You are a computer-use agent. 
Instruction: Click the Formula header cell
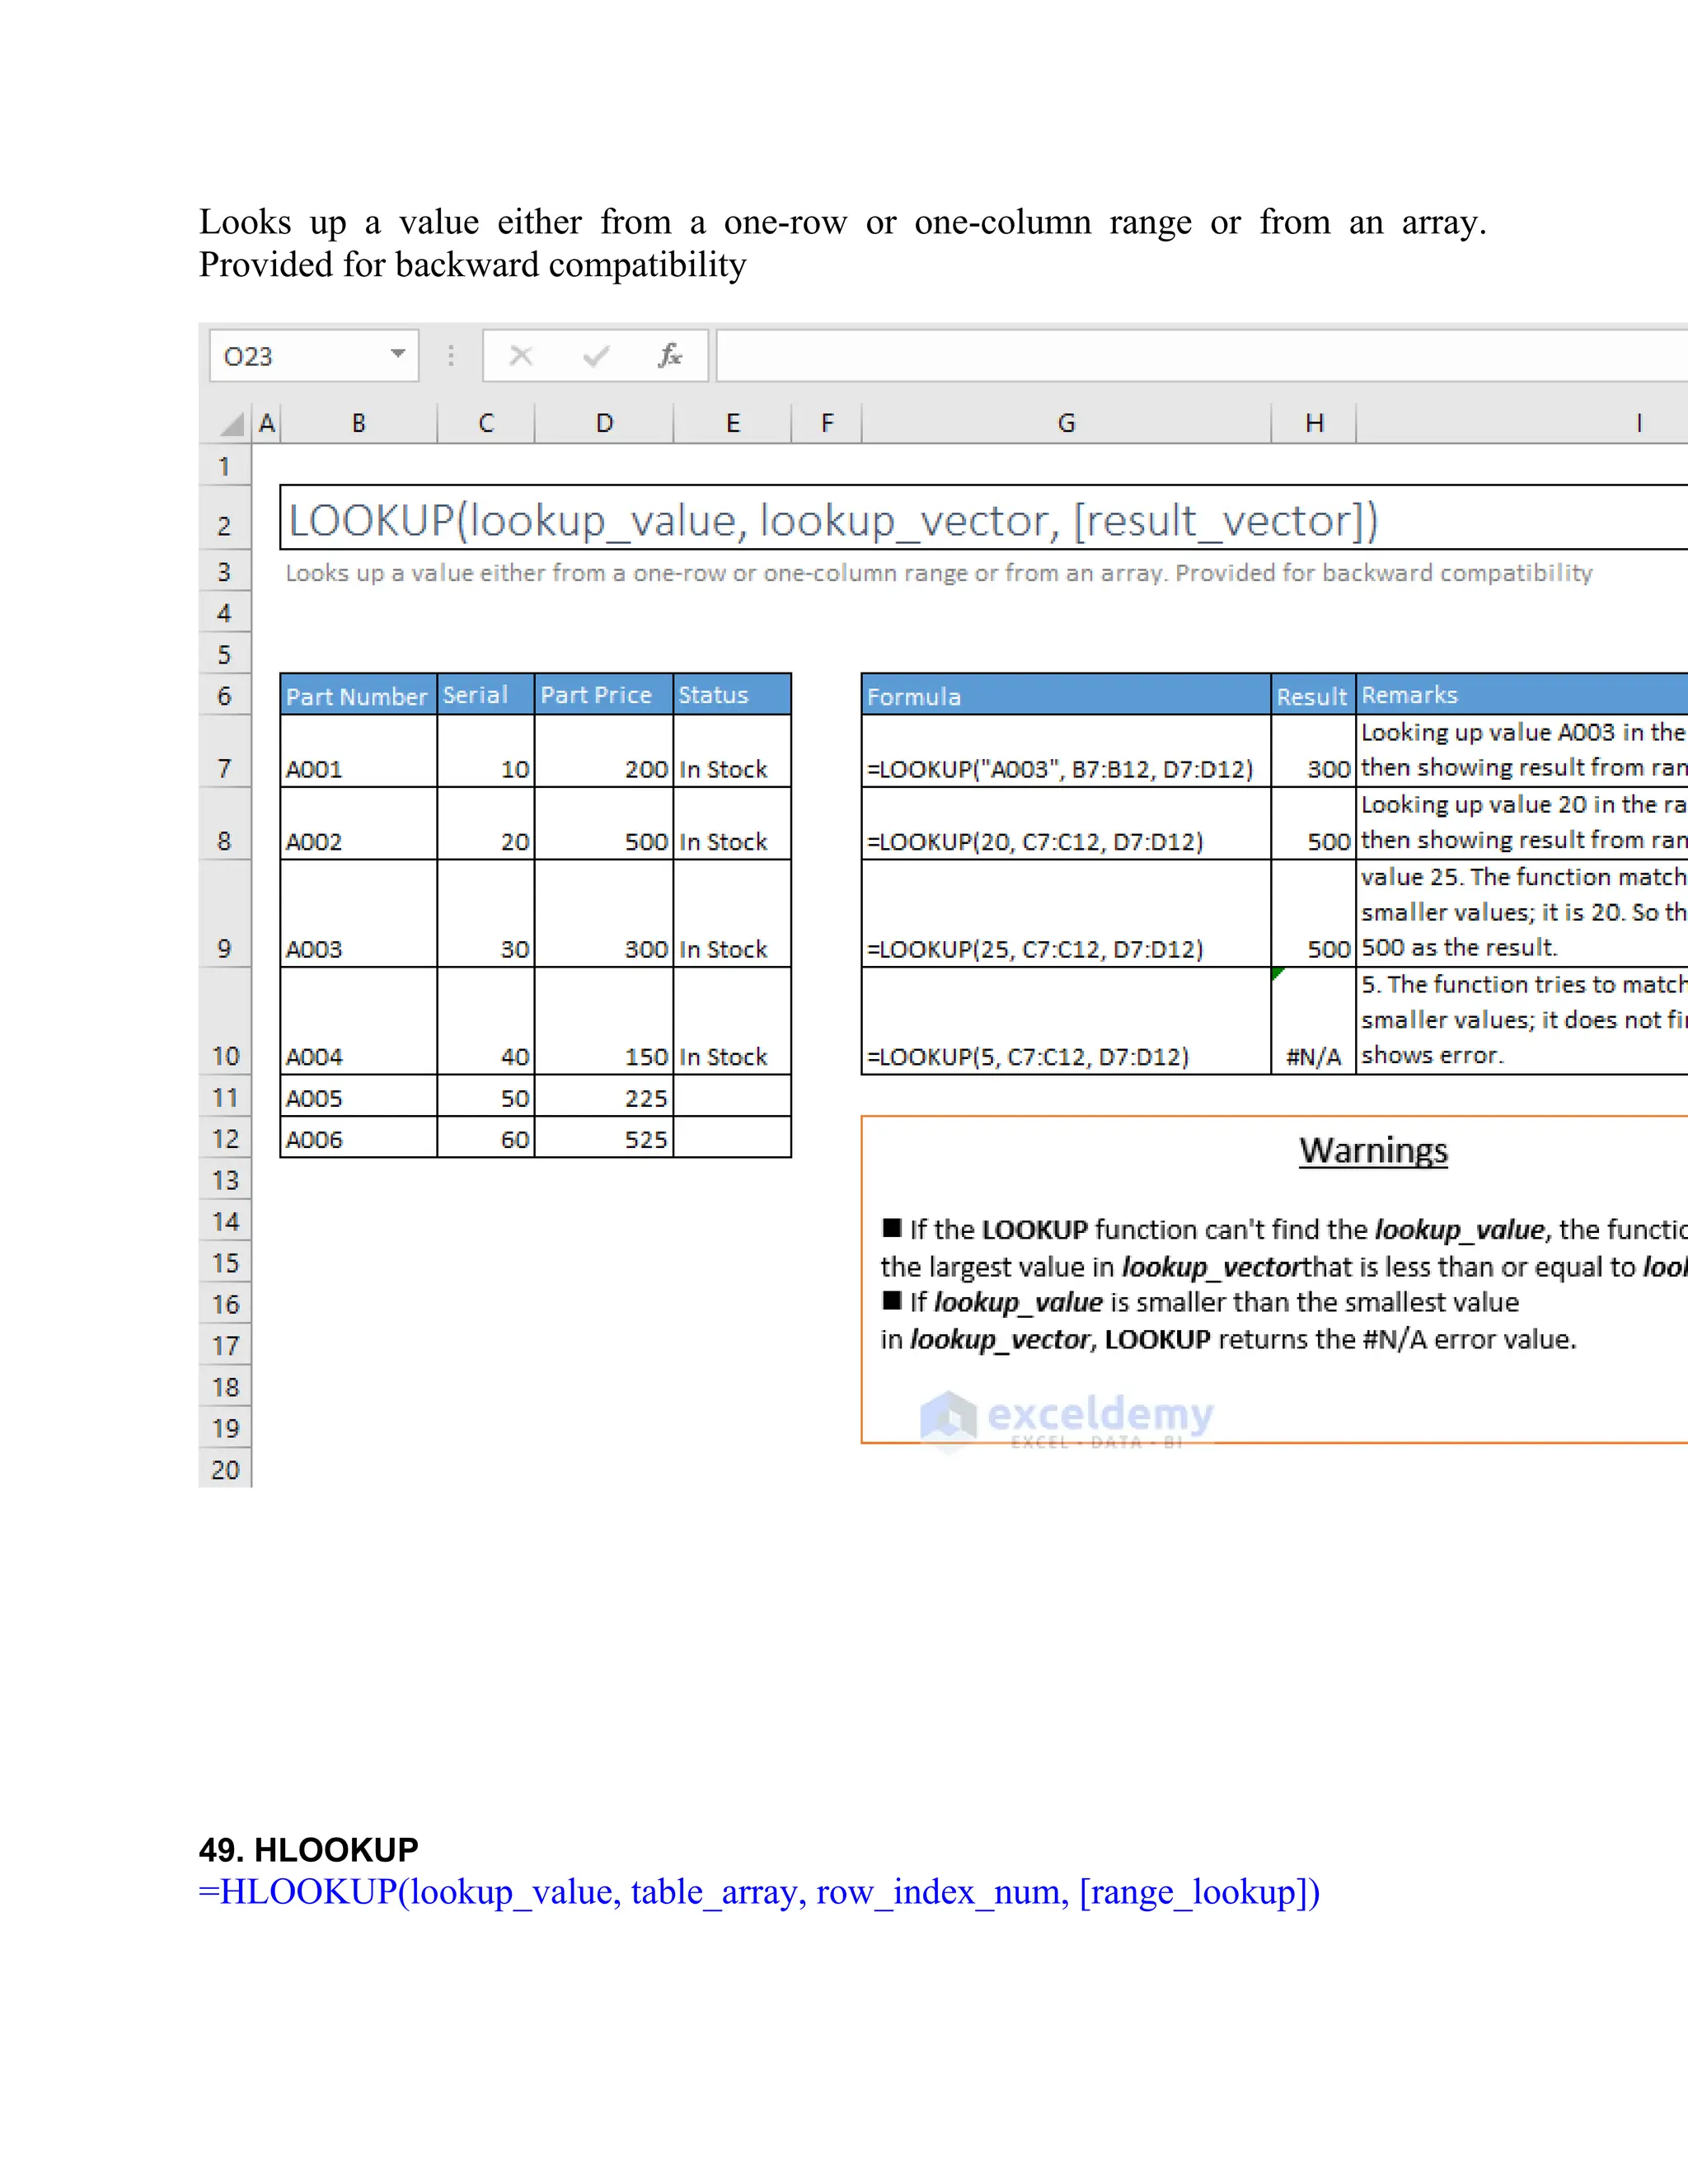1066,695
